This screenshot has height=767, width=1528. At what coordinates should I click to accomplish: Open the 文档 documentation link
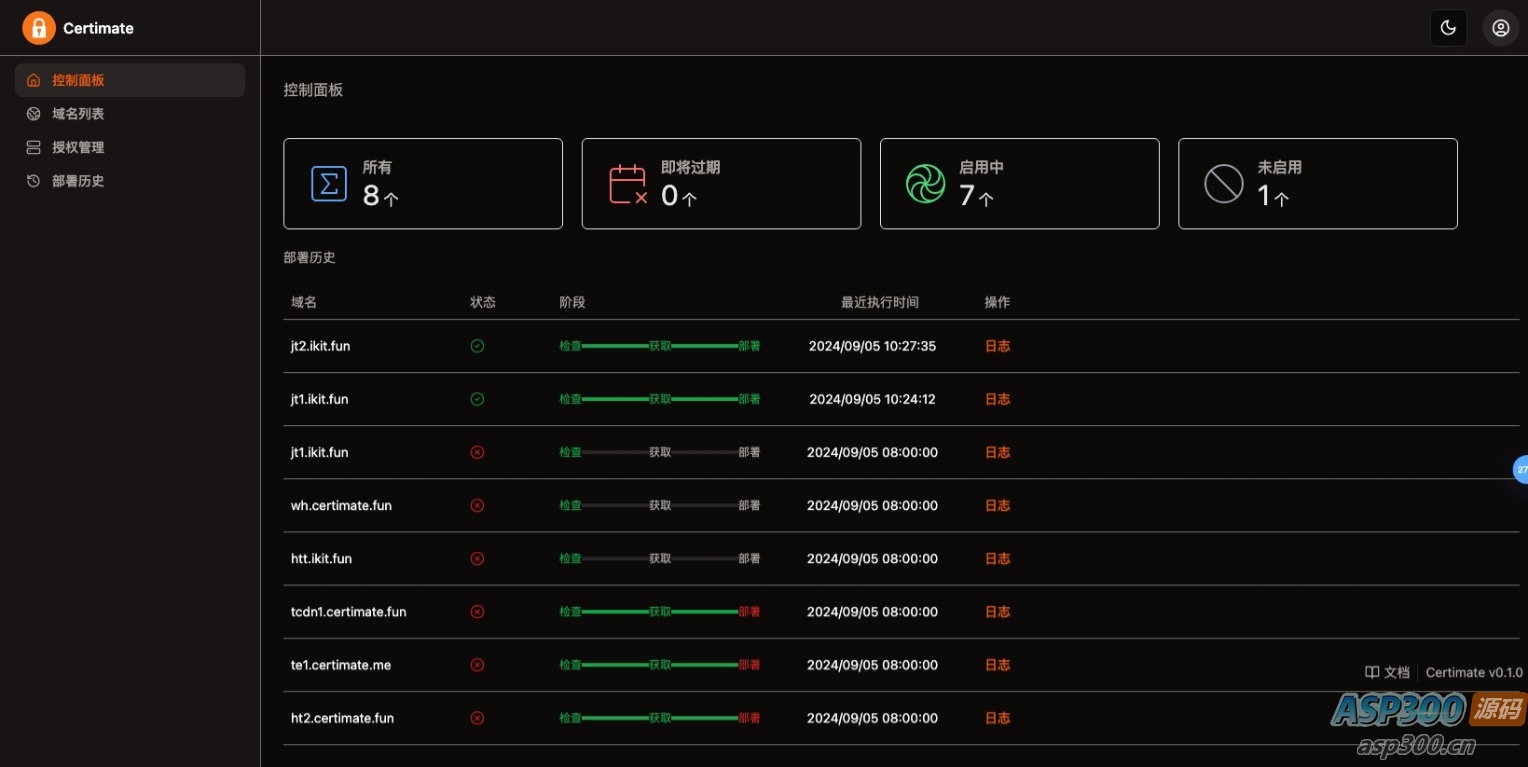[1387, 673]
